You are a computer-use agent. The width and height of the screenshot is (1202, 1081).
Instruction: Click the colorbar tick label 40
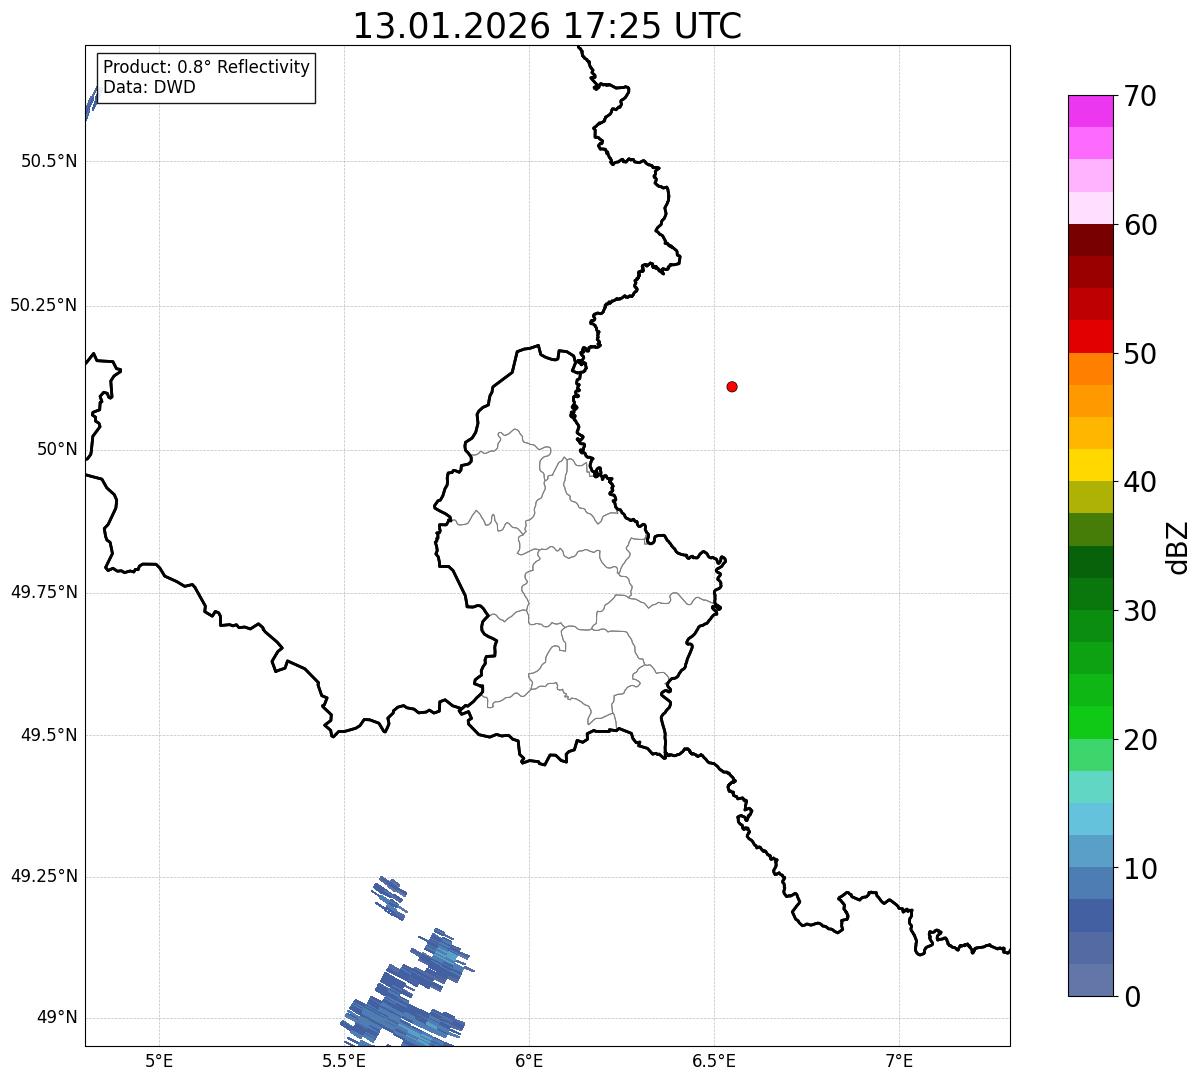pos(1140,482)
